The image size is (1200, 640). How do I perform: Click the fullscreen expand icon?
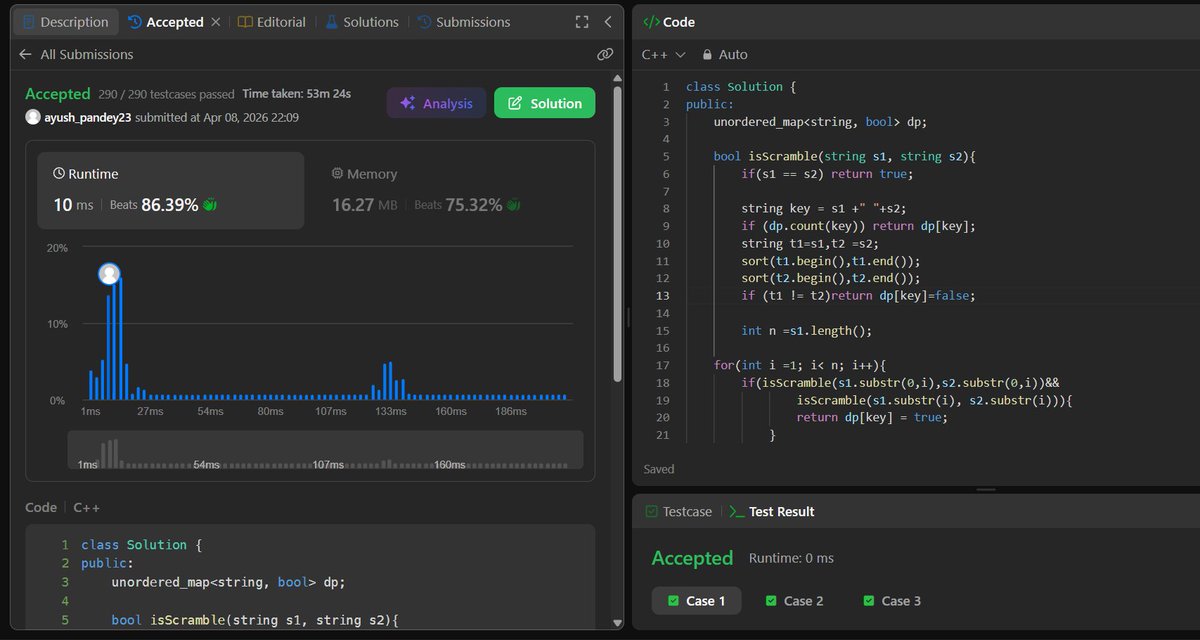point(582,22)
